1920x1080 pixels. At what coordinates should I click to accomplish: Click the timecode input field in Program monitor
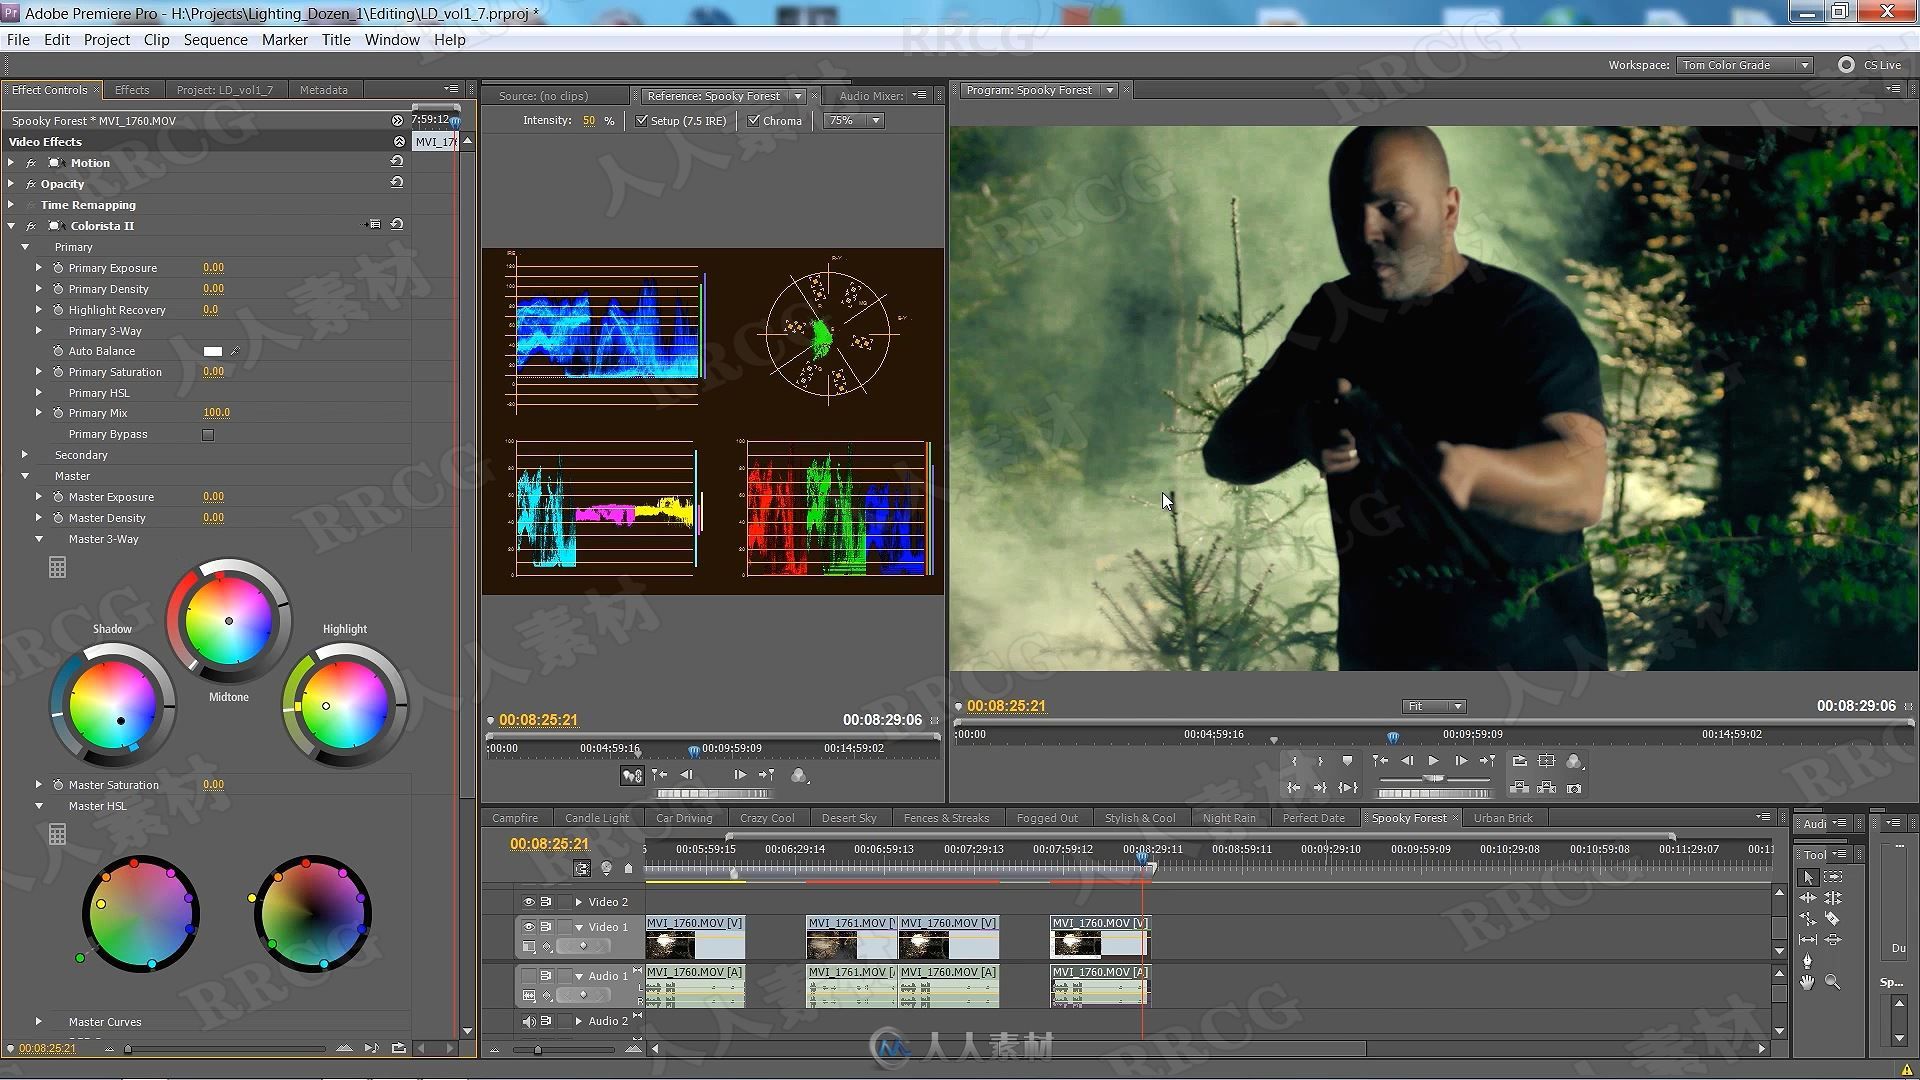1005,705
